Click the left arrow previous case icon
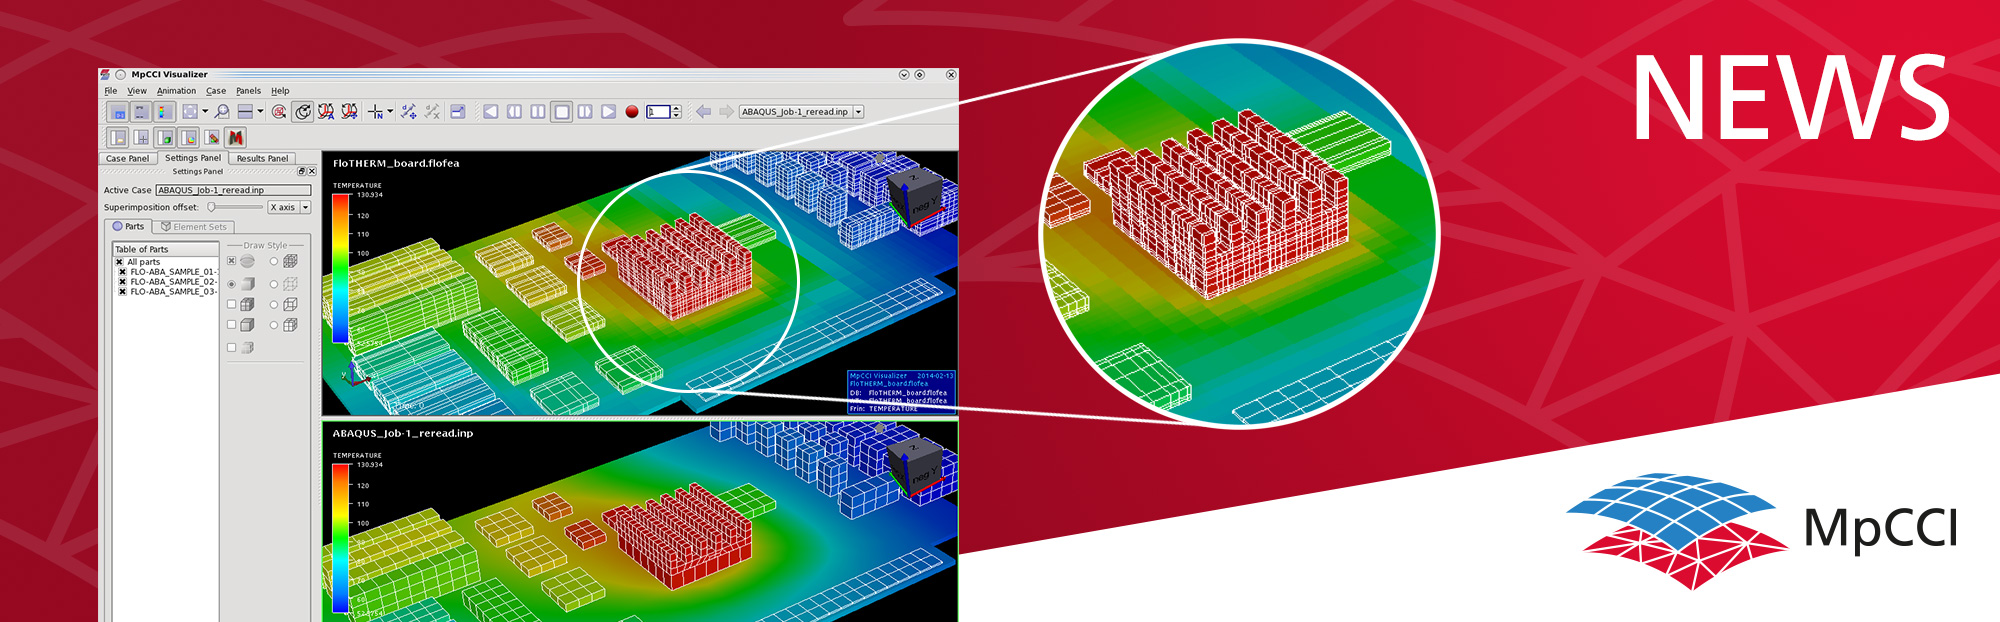The height and width of the screenshot is (622, 2000). 703,112
